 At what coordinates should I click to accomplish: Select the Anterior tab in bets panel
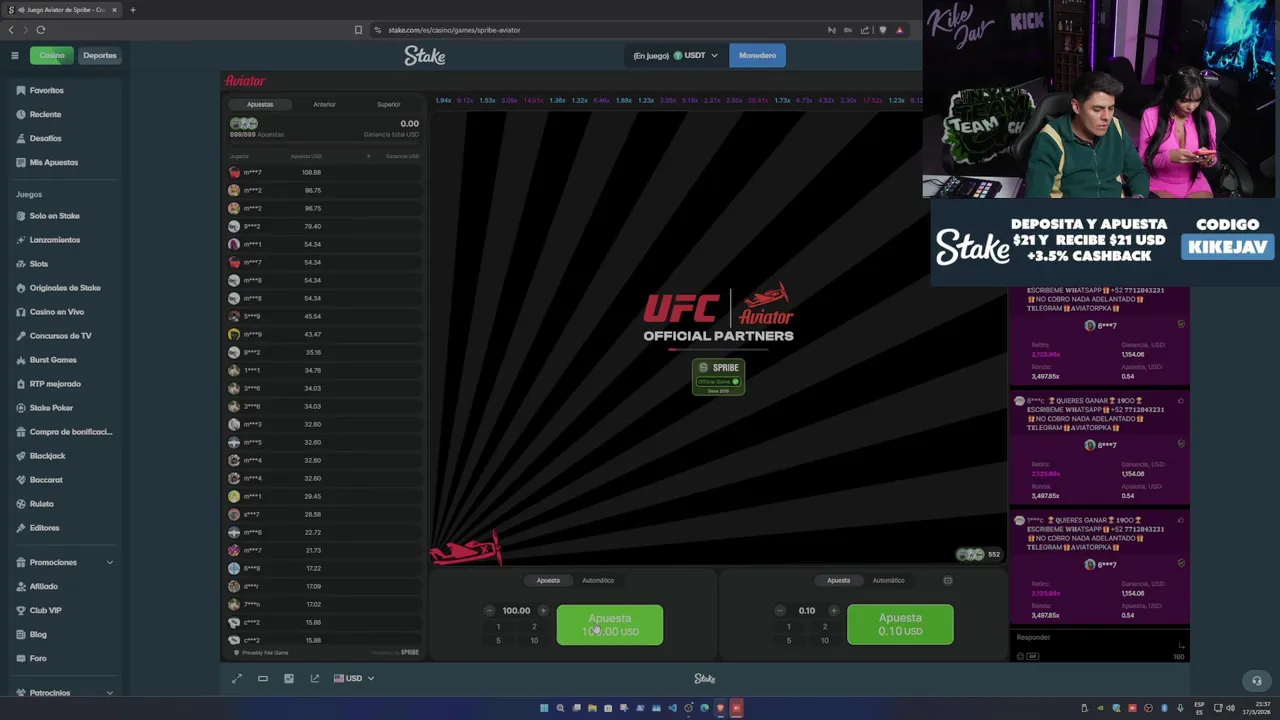tap(324, 104)
